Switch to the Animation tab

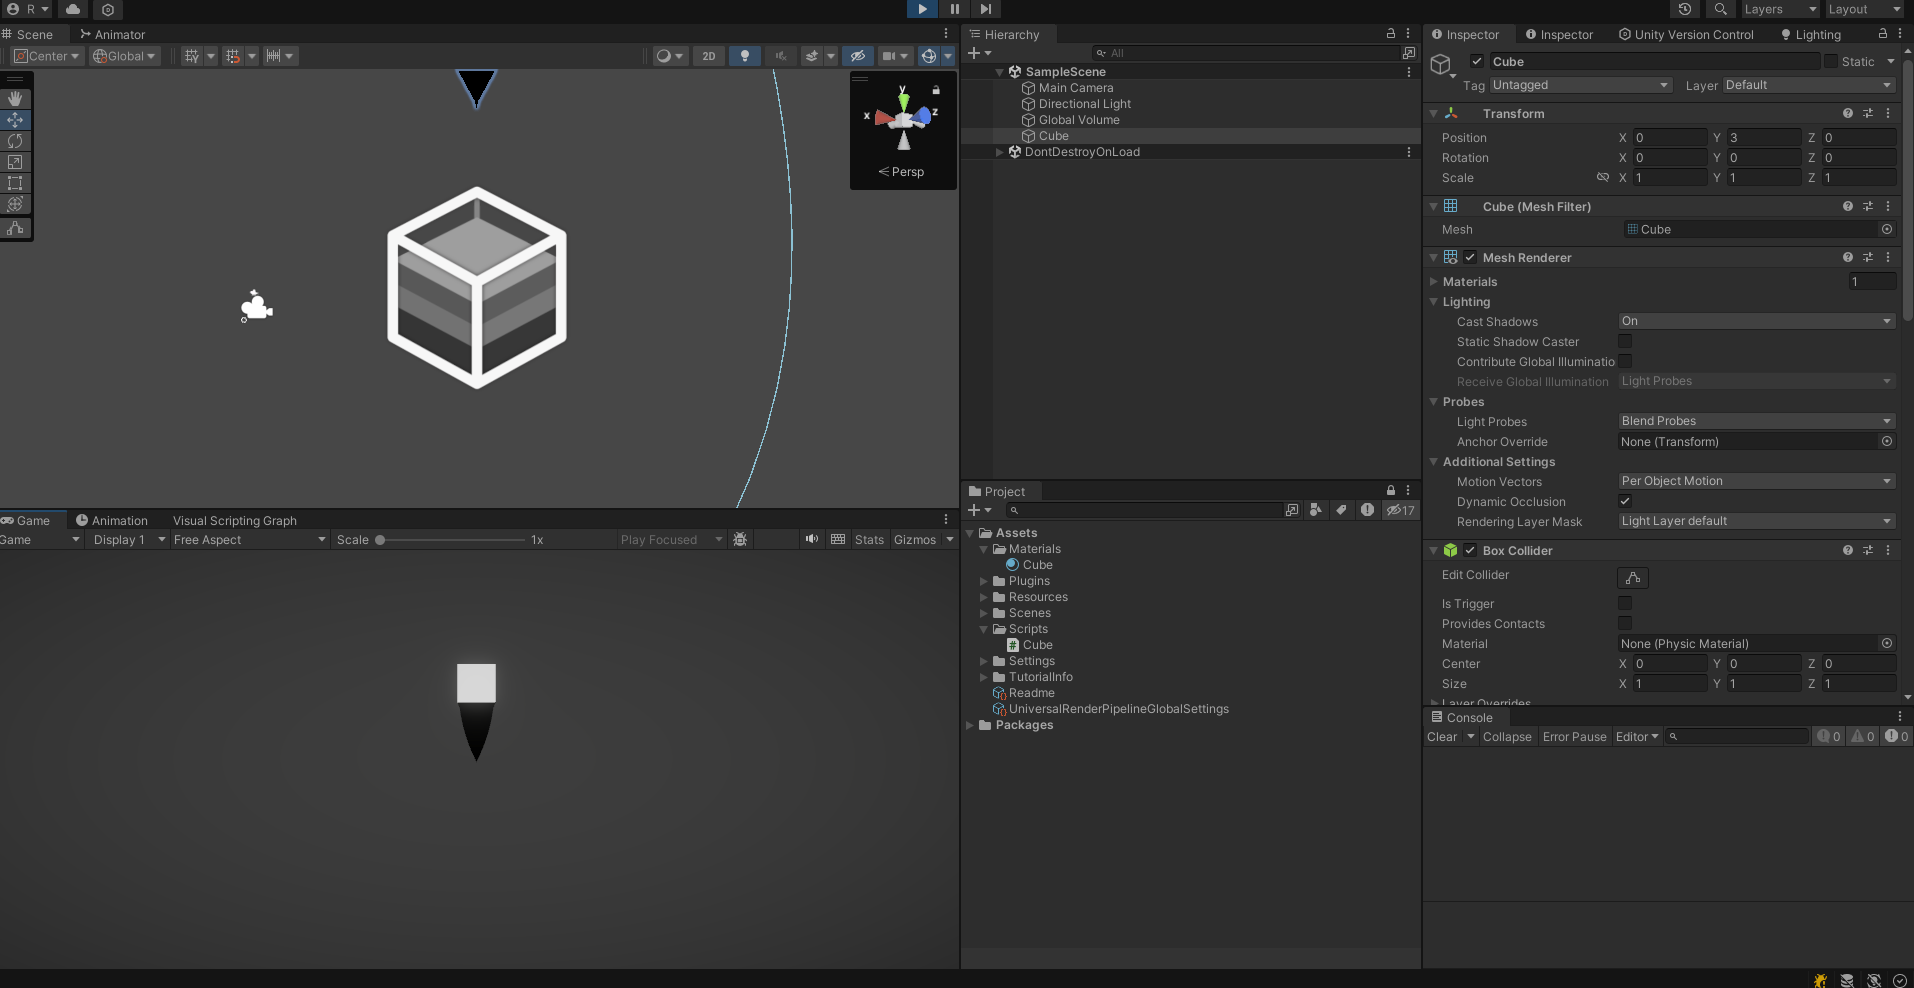tap(112, 520)
